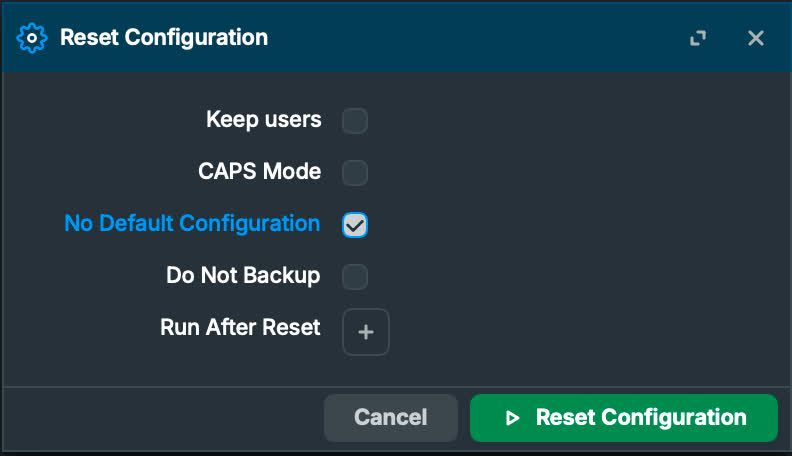The width and height of the screenshot is (792, 456).
Task: Click the Do Not Backup label
Action: pyautogui.click(x=243, y=275)
